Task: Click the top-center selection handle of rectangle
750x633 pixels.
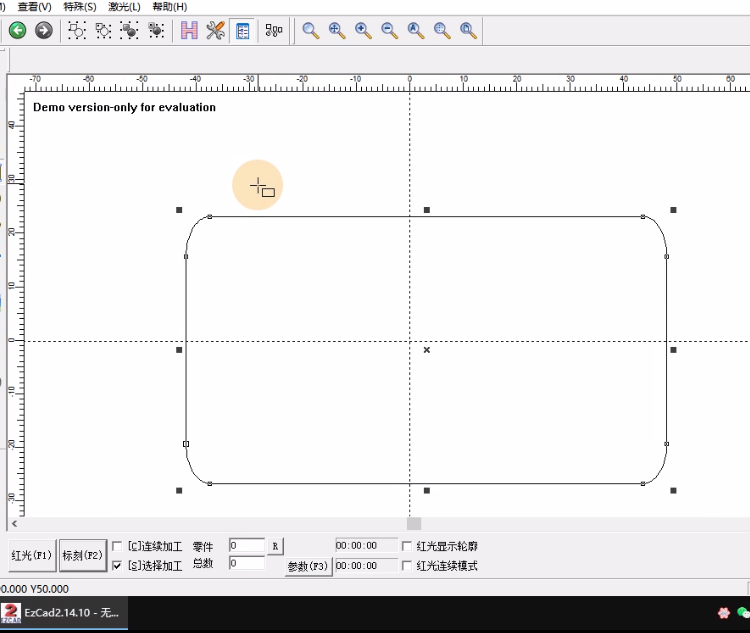Action: click(x=427, y=210)
